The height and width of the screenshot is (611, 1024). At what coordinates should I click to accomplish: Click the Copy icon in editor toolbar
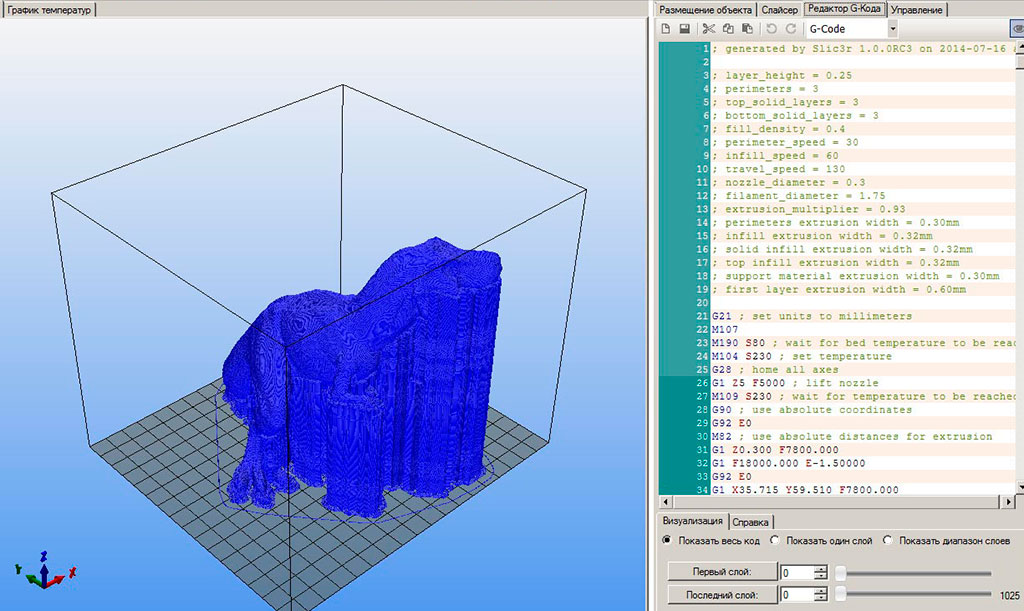tap(728, 29)
